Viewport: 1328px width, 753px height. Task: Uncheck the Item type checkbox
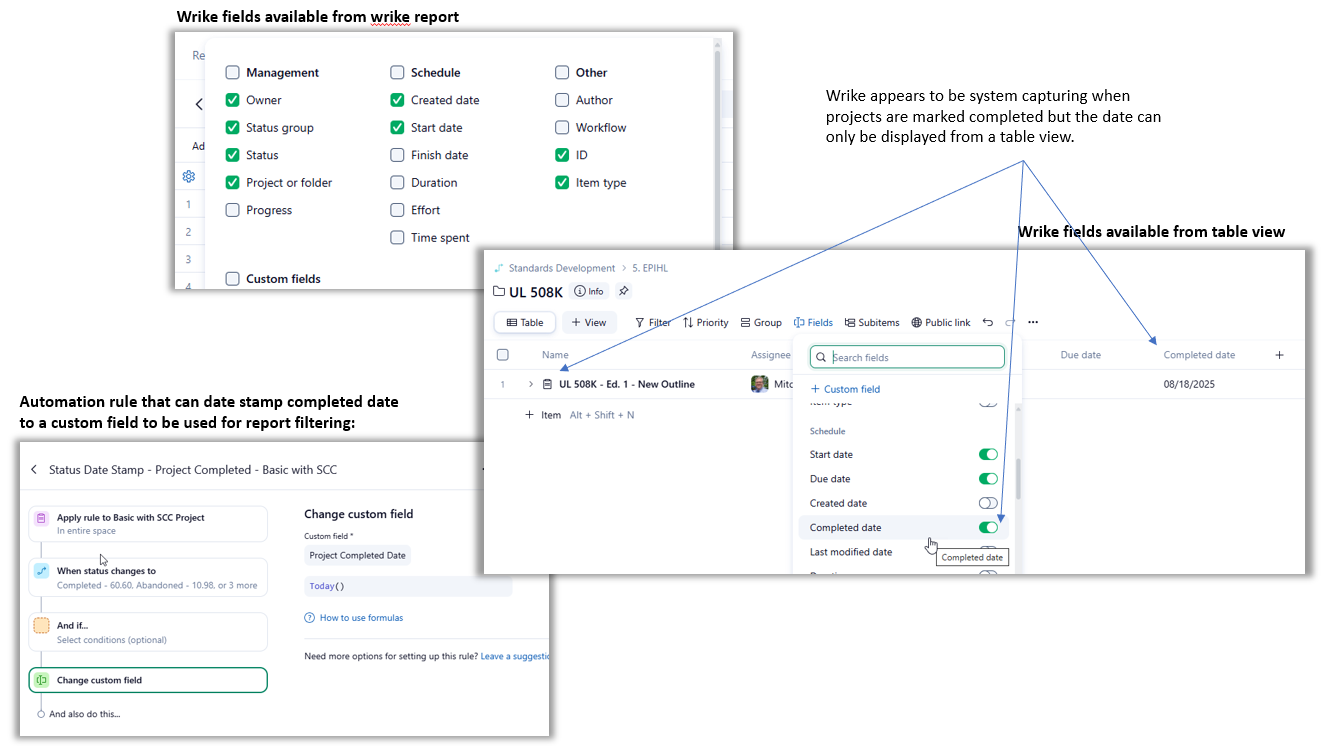tap(562, 183)
